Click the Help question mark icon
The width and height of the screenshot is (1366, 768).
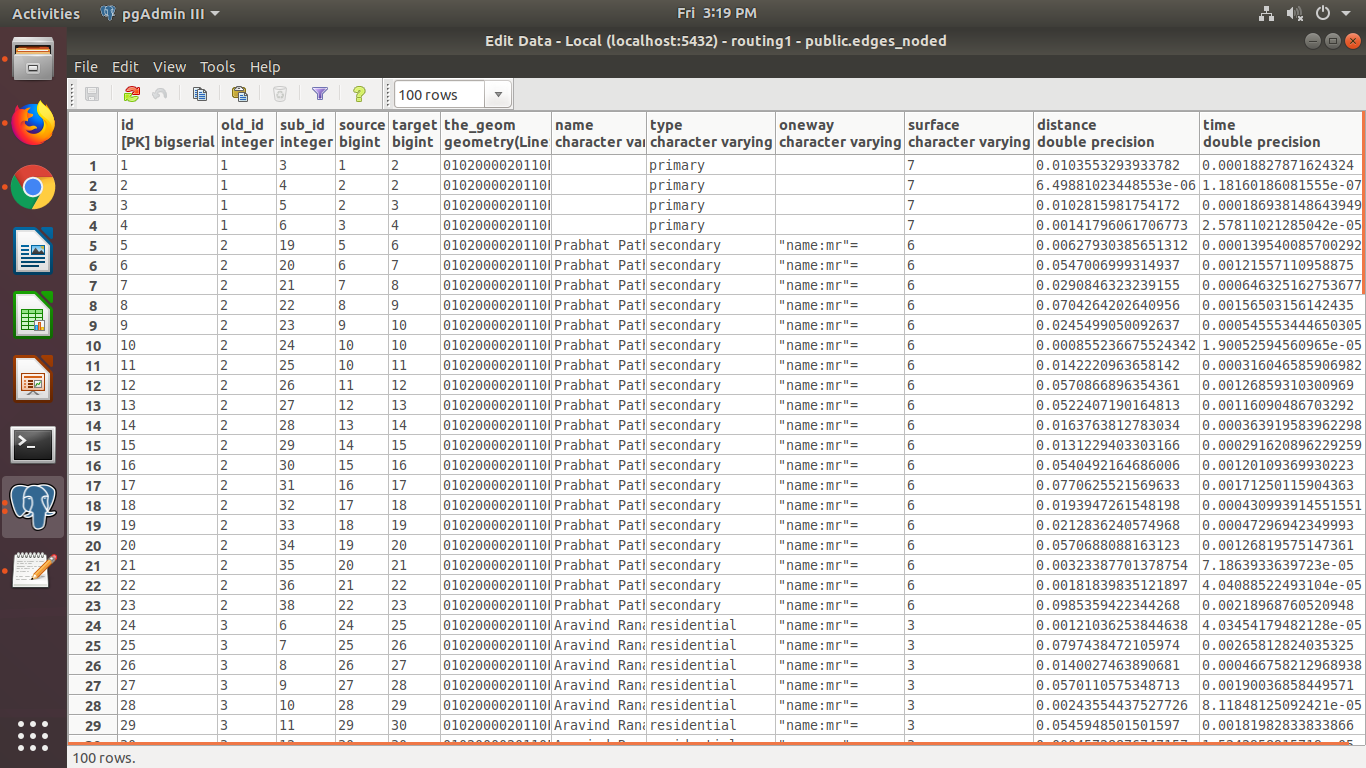360,94
